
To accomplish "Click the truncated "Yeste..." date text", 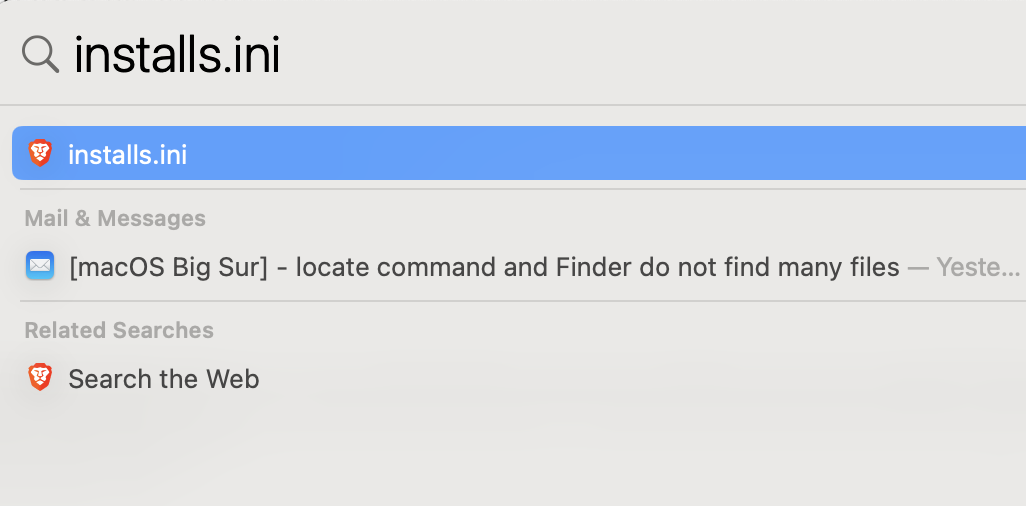I will tap(978, 267).
